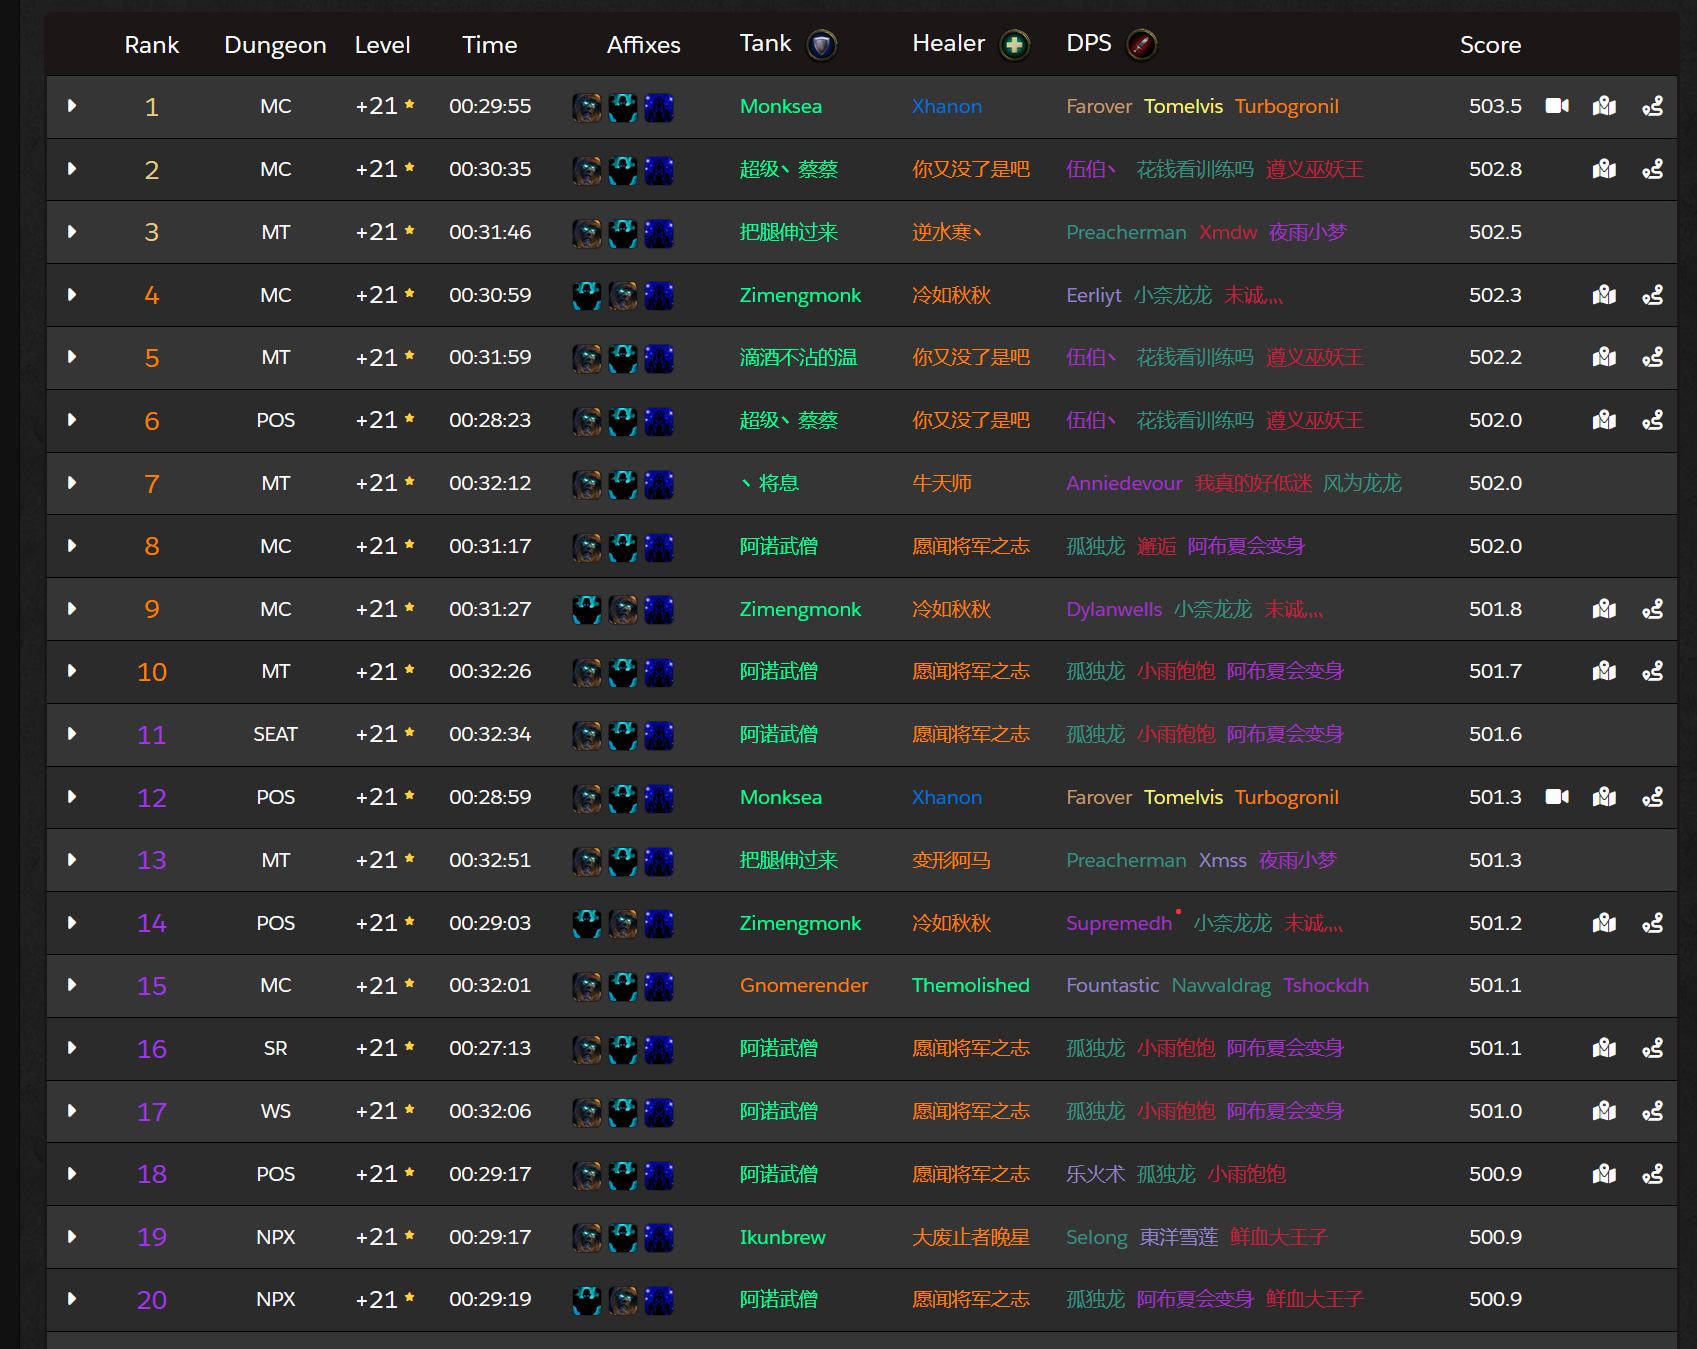Click the 00:27:13 time in rank 16 row
This screenshot has height=1349, width=1697.
490,1048
